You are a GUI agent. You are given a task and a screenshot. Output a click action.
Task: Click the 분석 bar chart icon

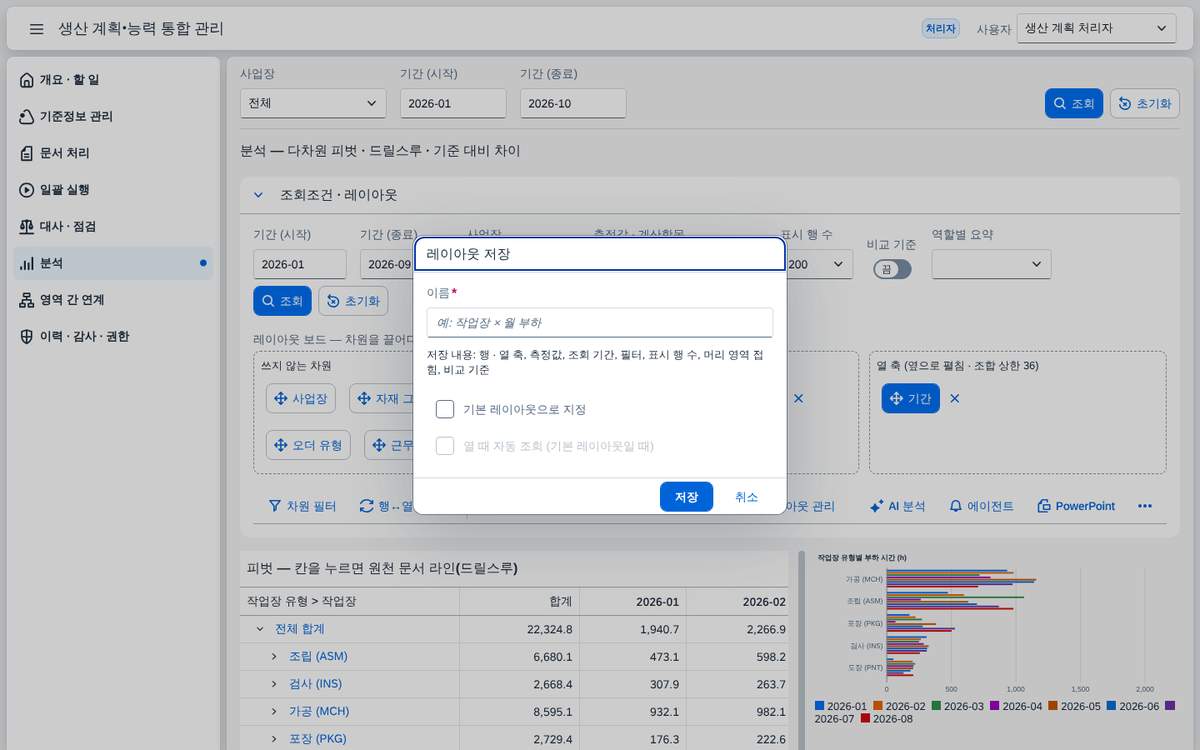click(27, 263)
